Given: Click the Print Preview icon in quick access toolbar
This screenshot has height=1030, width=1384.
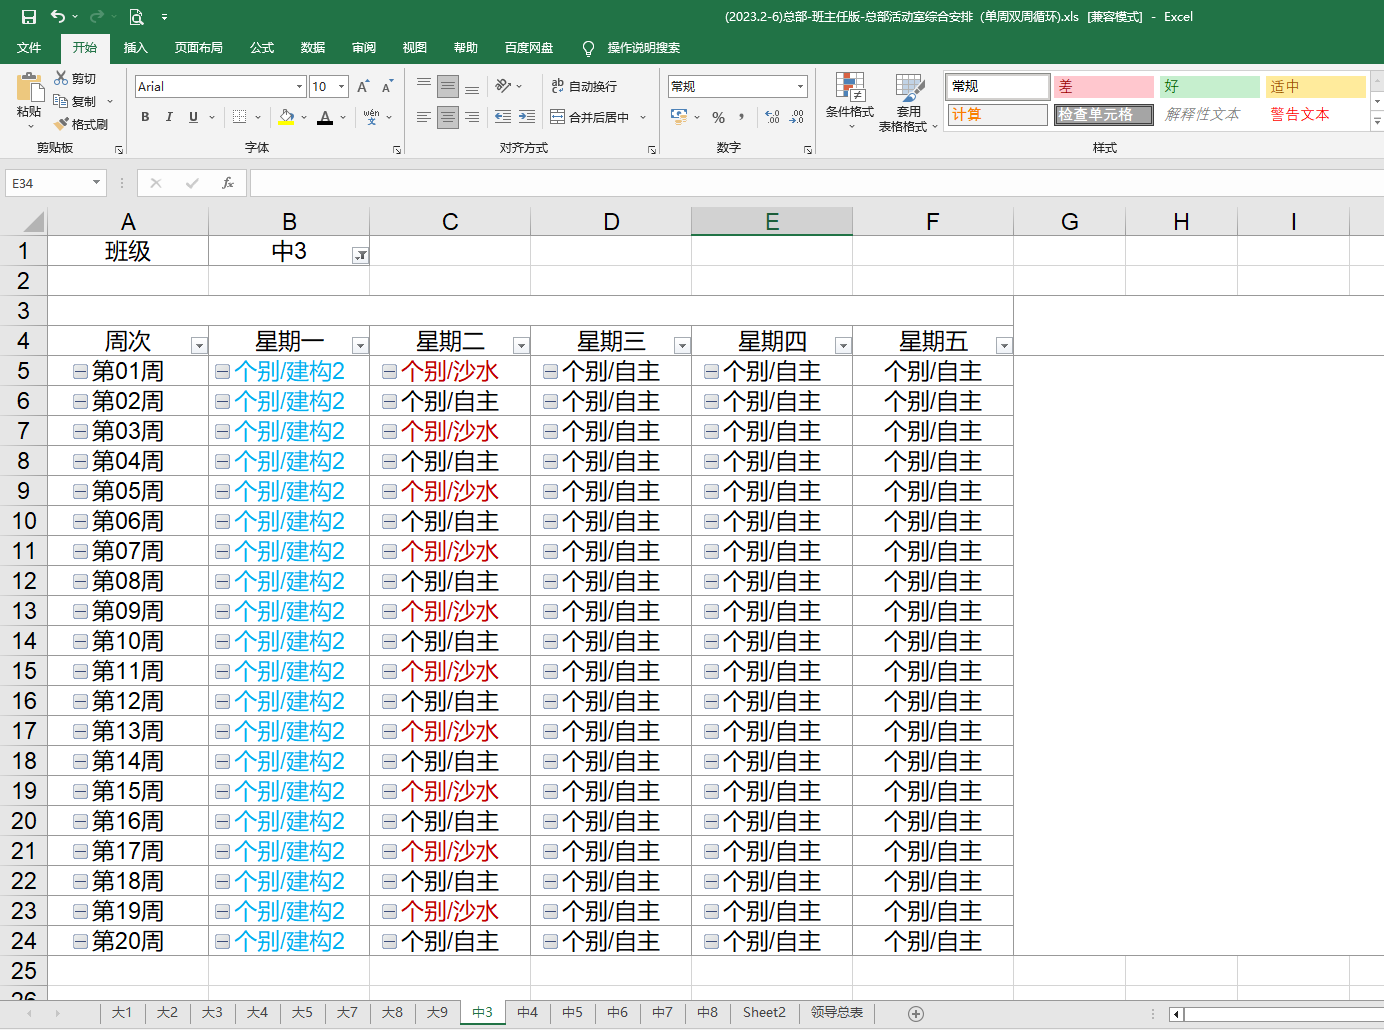Looking at the screenshot, I should [136, 16].
